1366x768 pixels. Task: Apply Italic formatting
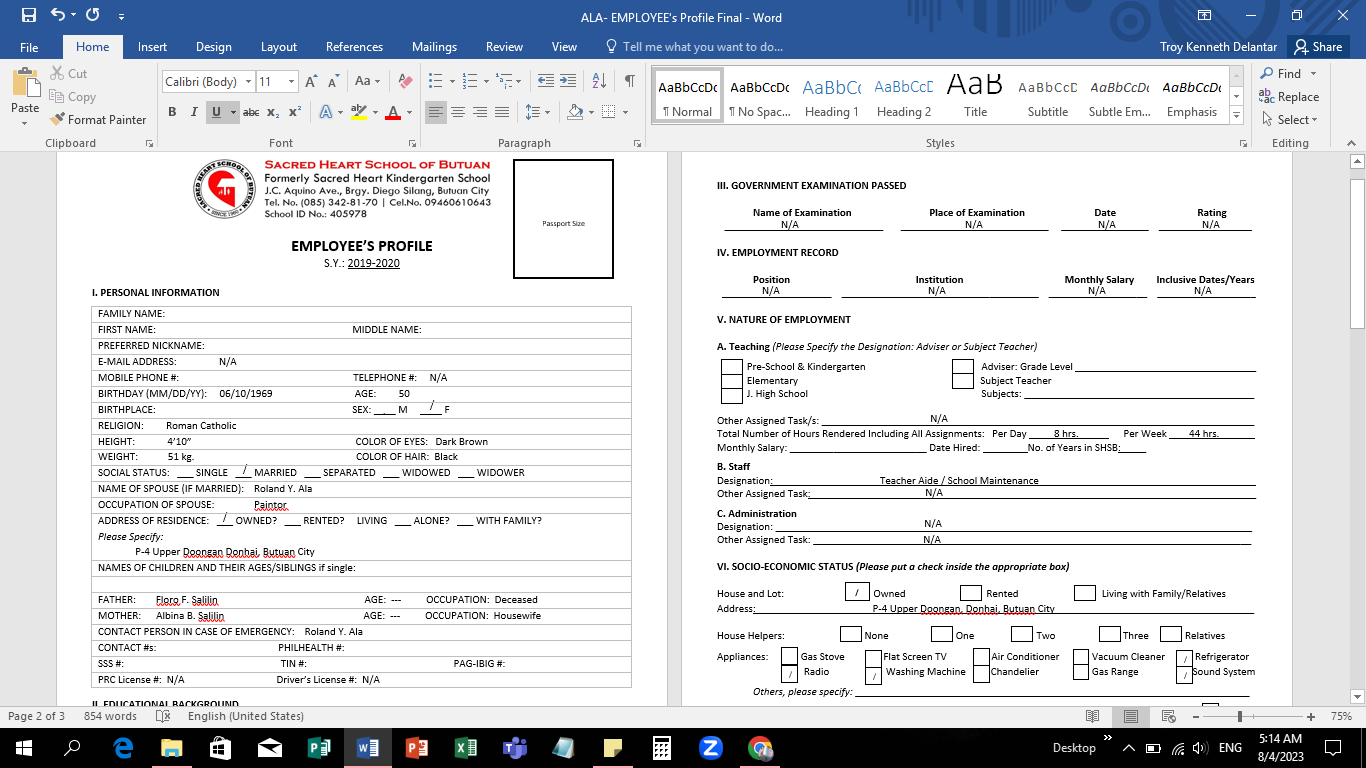coord(194,112)
